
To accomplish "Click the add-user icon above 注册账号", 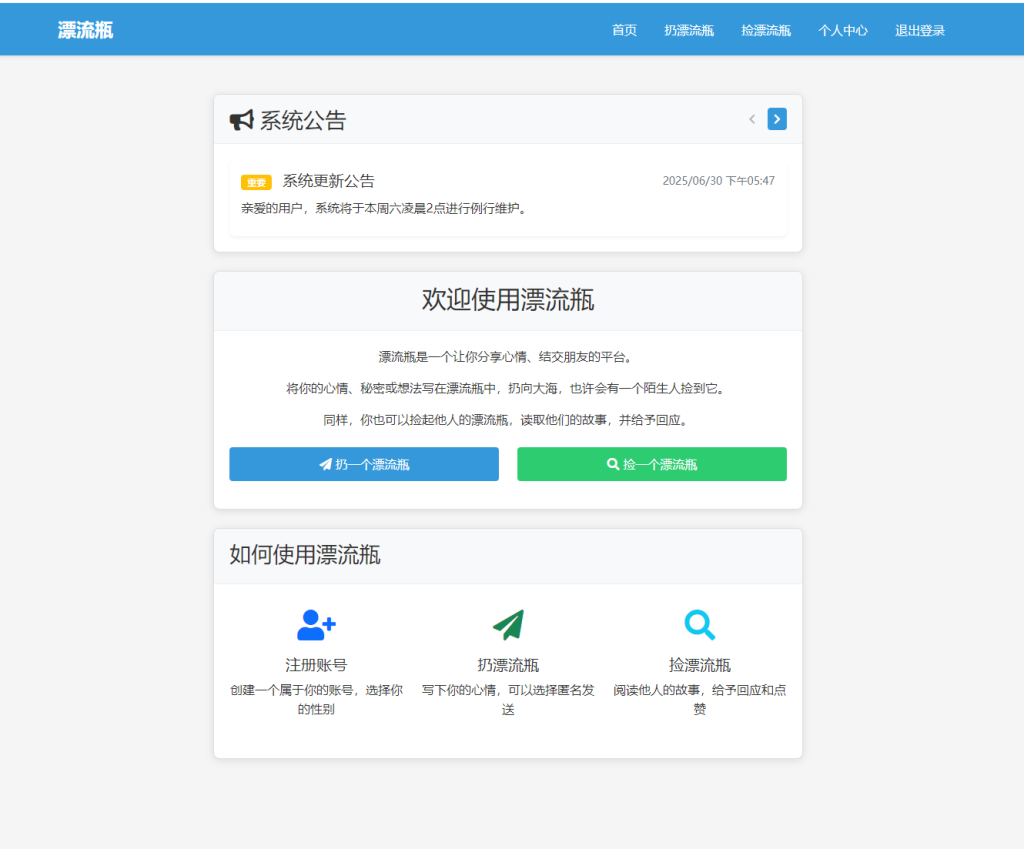I will point(316,623).
